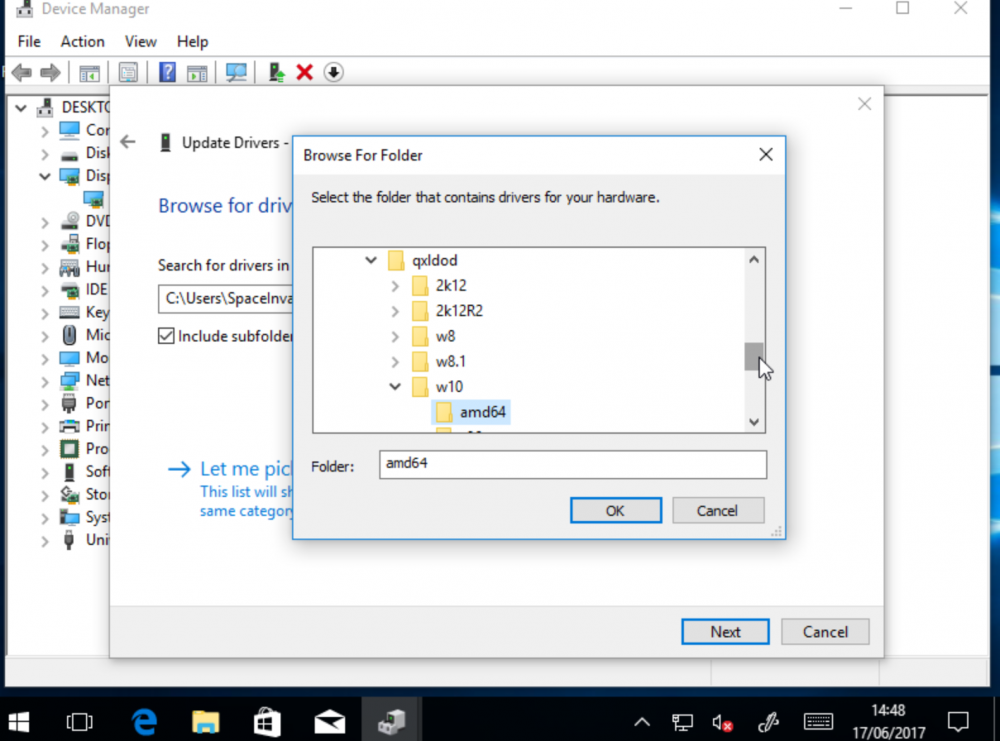The height and width of the screenshot is (741, 1000).
Task: Click the taskbar clock showing 14:48
Action: pos(888,722)
